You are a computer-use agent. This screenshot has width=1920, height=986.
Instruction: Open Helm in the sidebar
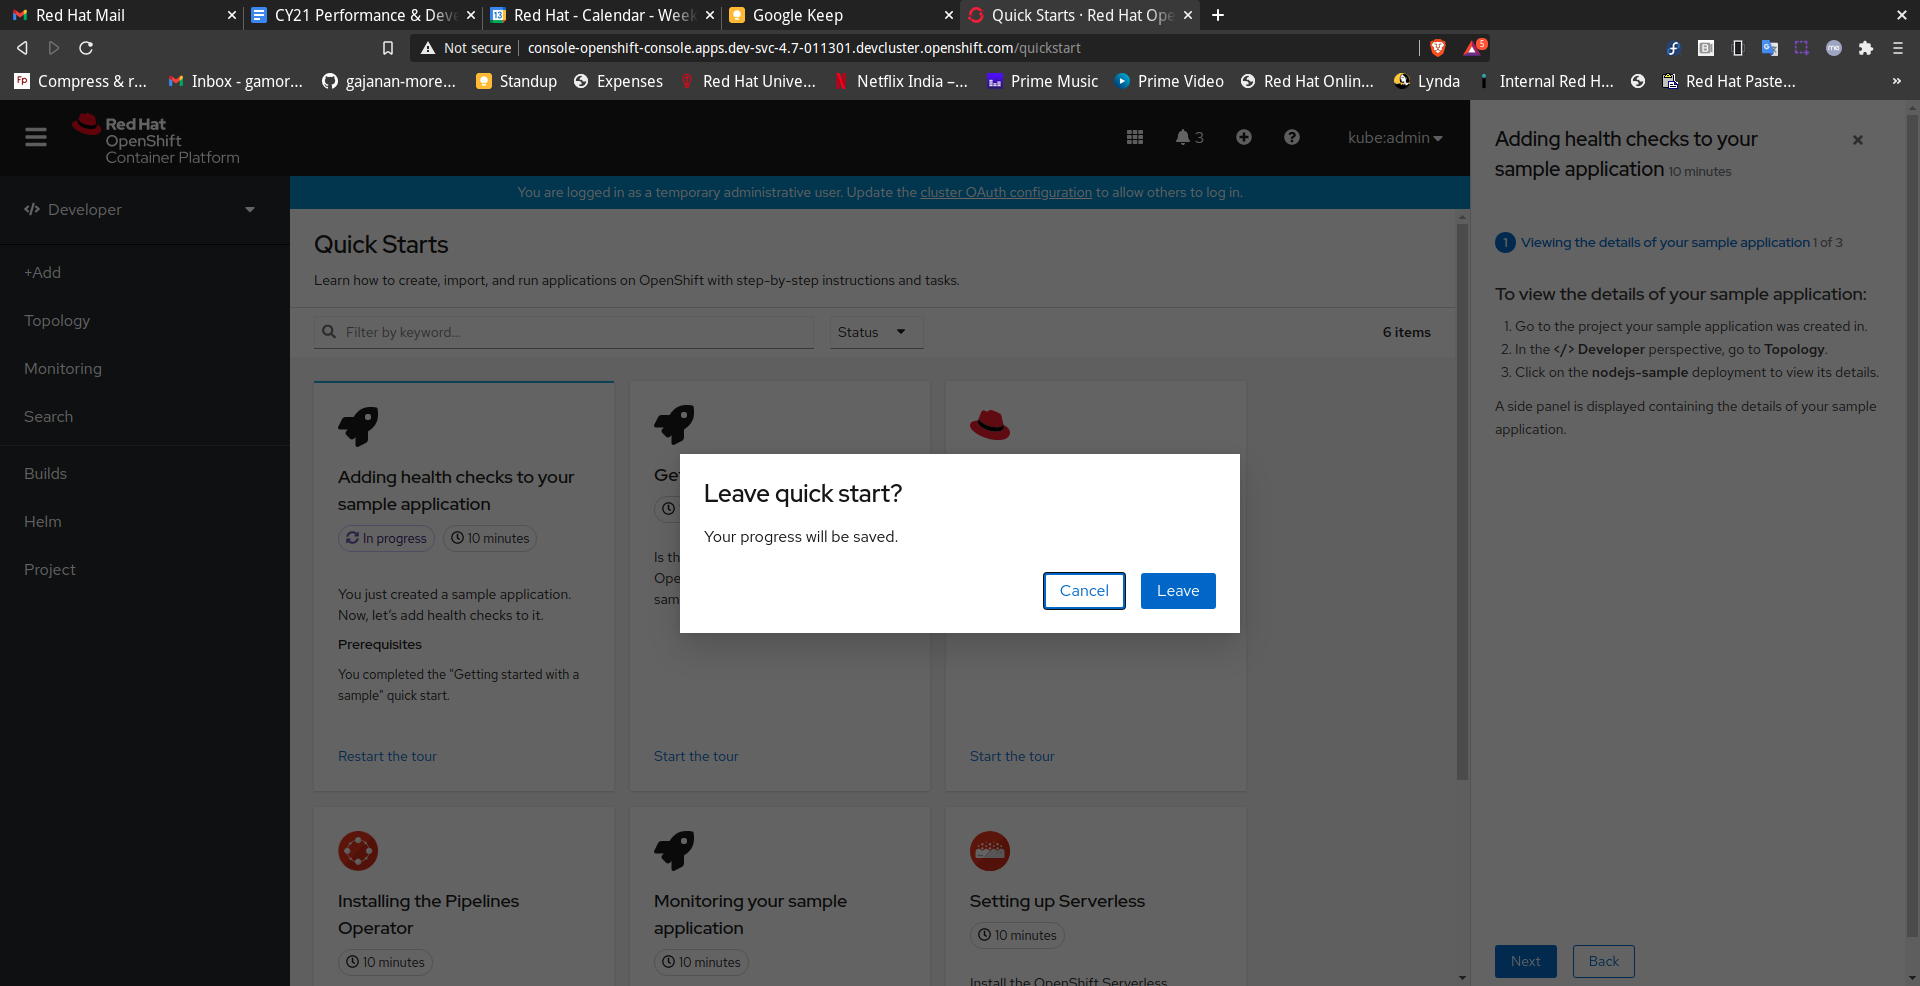43,521
